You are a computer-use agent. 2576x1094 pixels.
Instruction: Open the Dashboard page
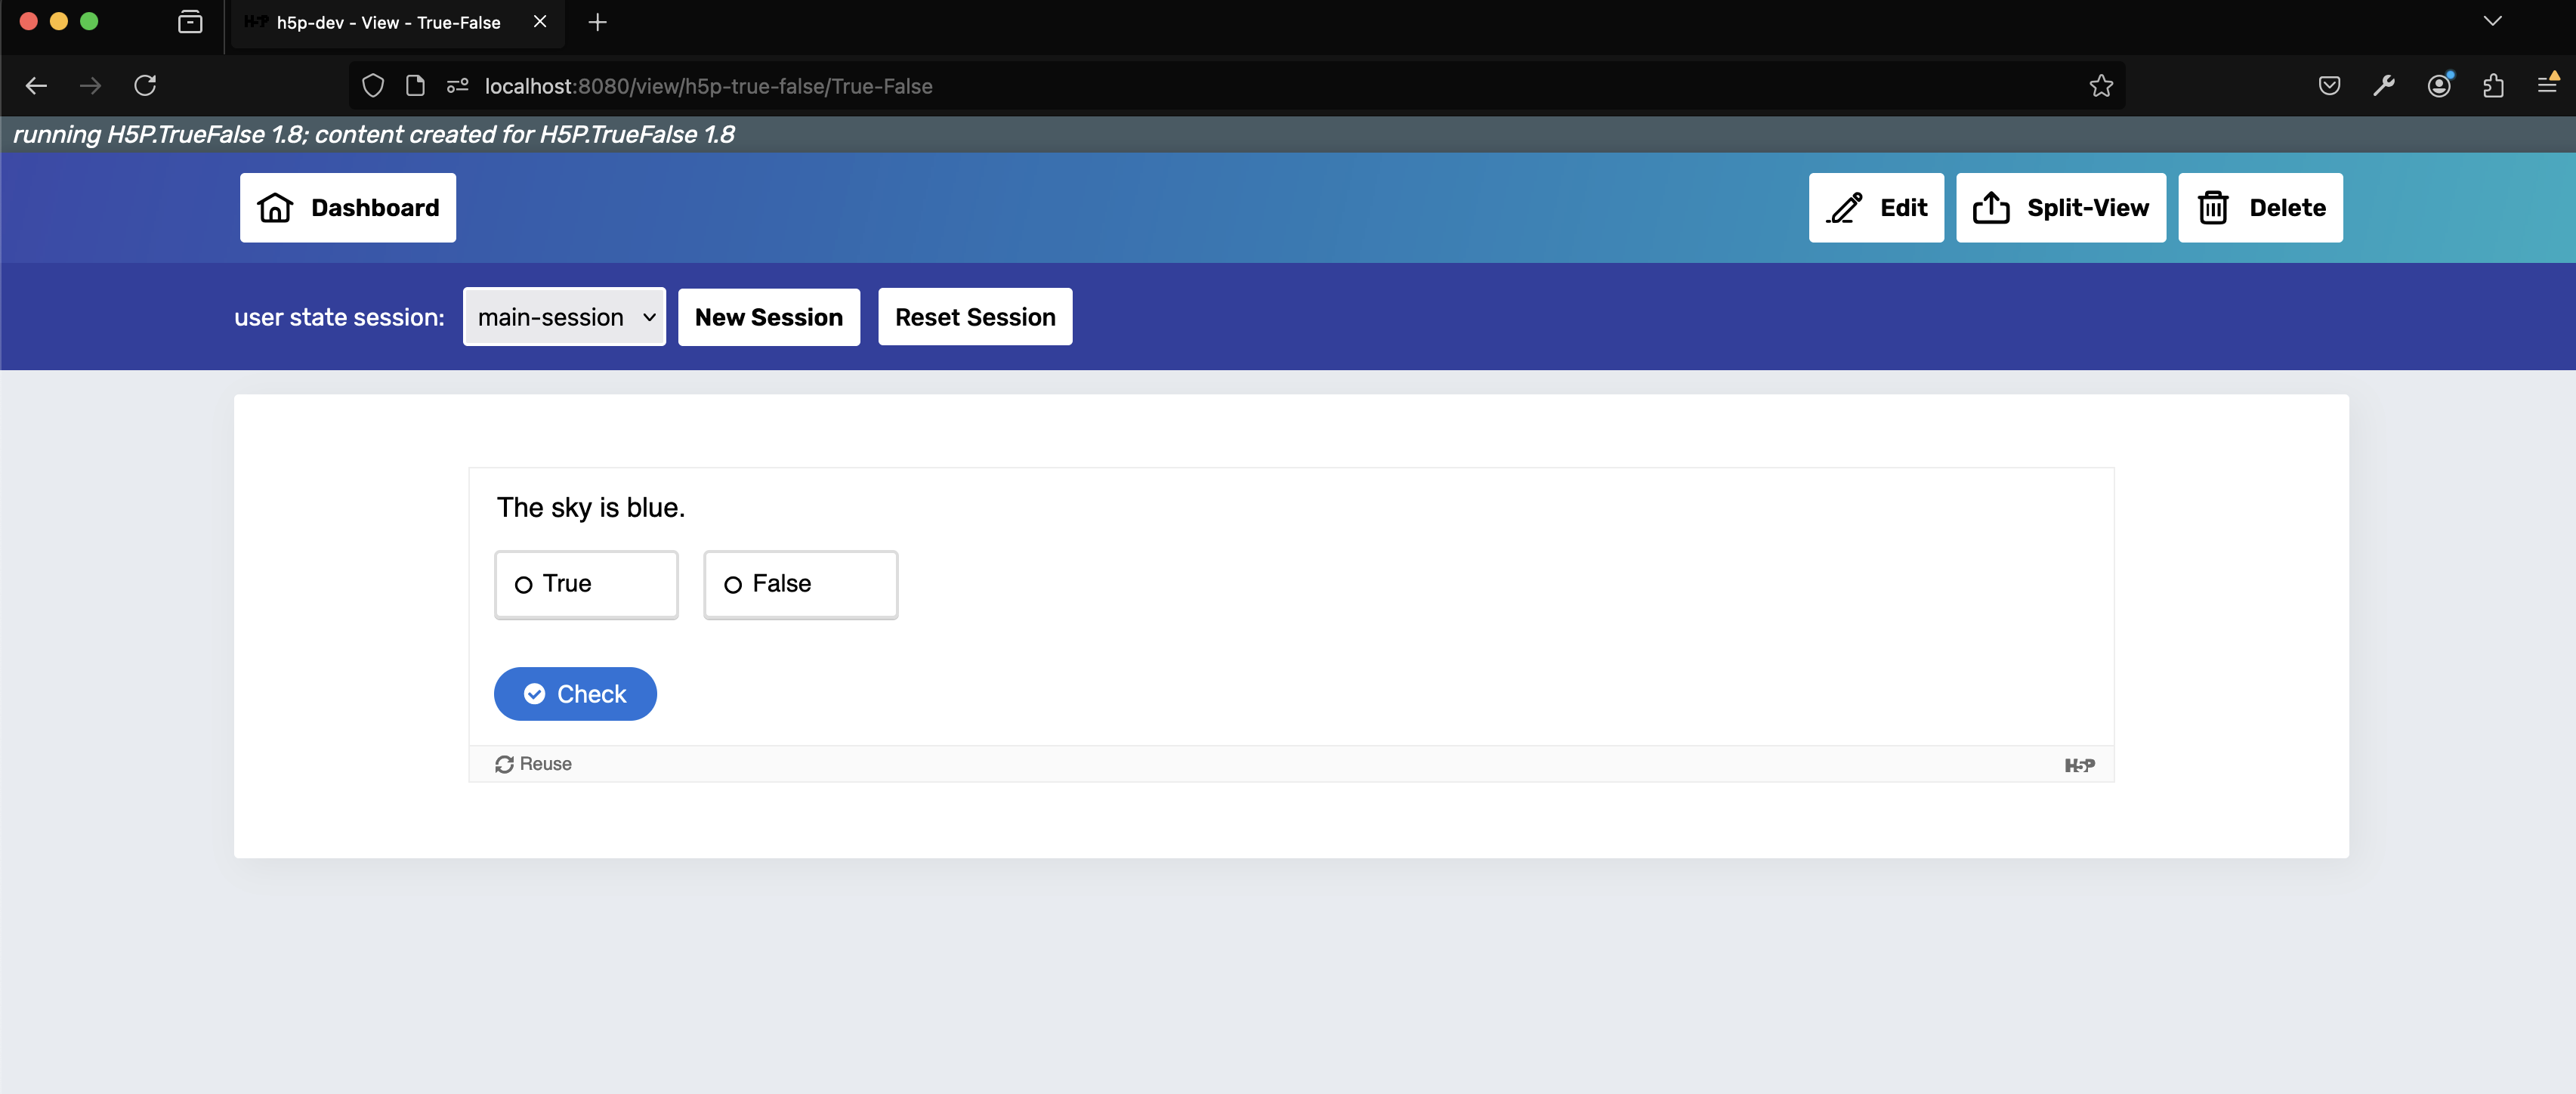(x=347, y=207)
